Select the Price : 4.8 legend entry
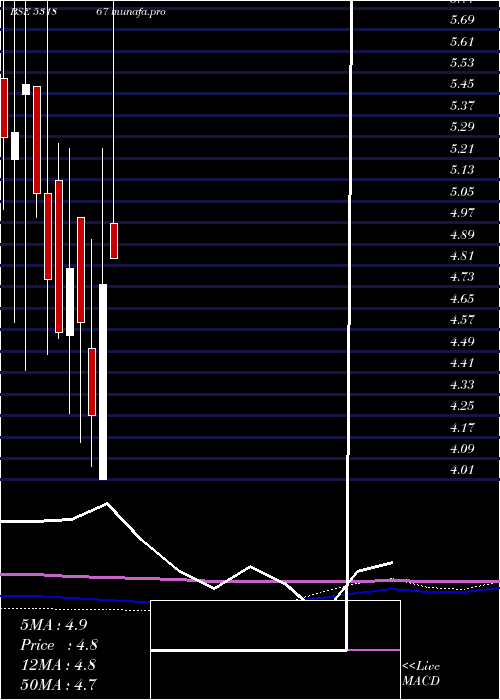500x700 pixels. click(x=59, y=645)
